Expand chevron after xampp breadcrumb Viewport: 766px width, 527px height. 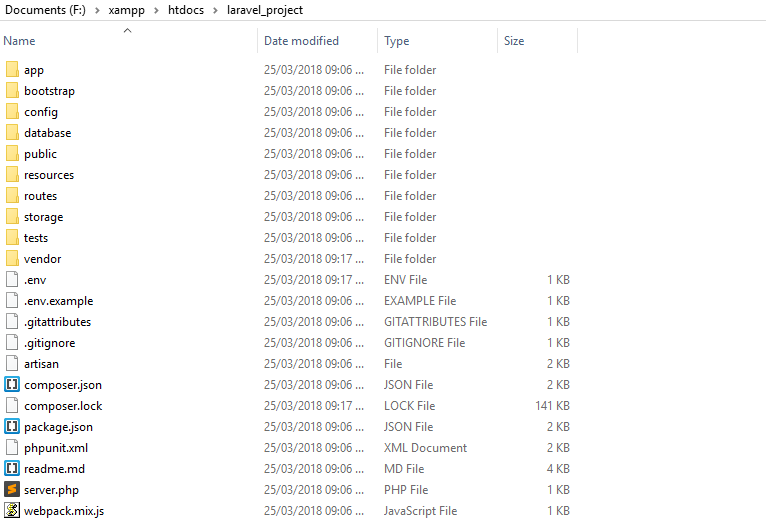pyautogui.click(x=156, y=10)
